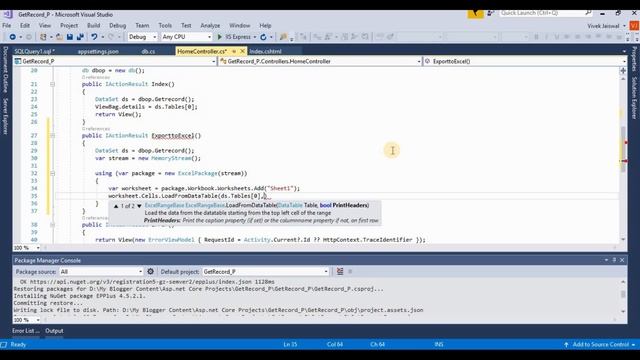Click the status bar Ready icon
The height and width of the screenshot is (360, 640).
[x=4, y=344]
